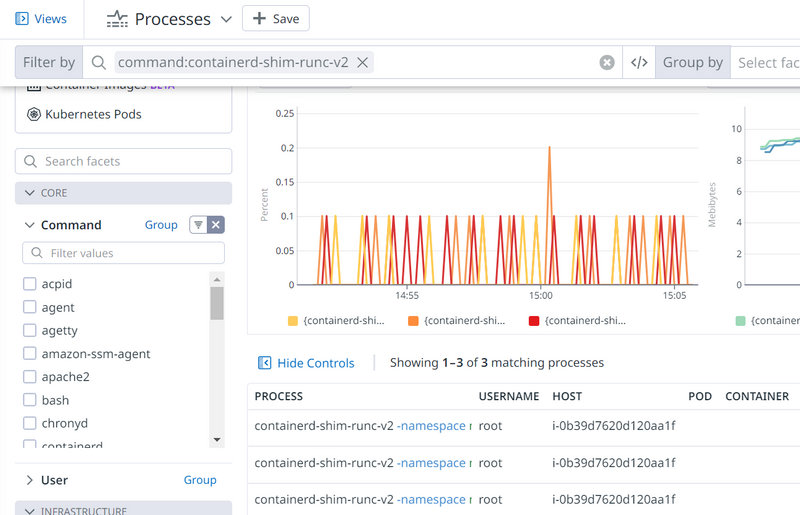The image size is (800, 515).
Task: Click the Save button
Action: pyautogui.click(x=276, y=19)
